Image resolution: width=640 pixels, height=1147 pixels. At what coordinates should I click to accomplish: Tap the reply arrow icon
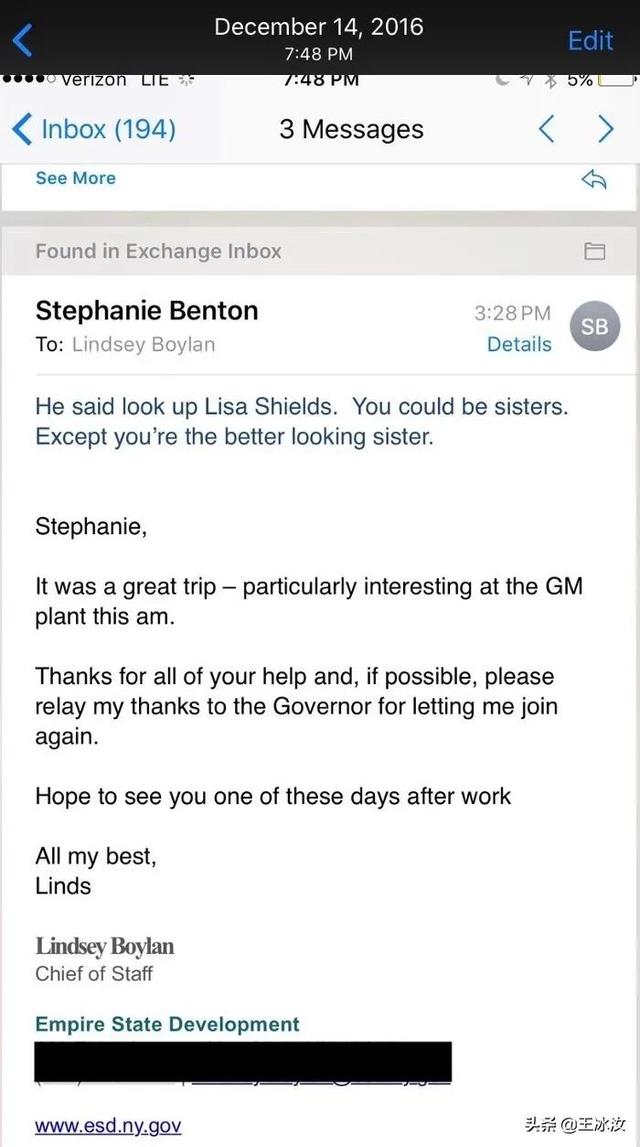[594, 179]
